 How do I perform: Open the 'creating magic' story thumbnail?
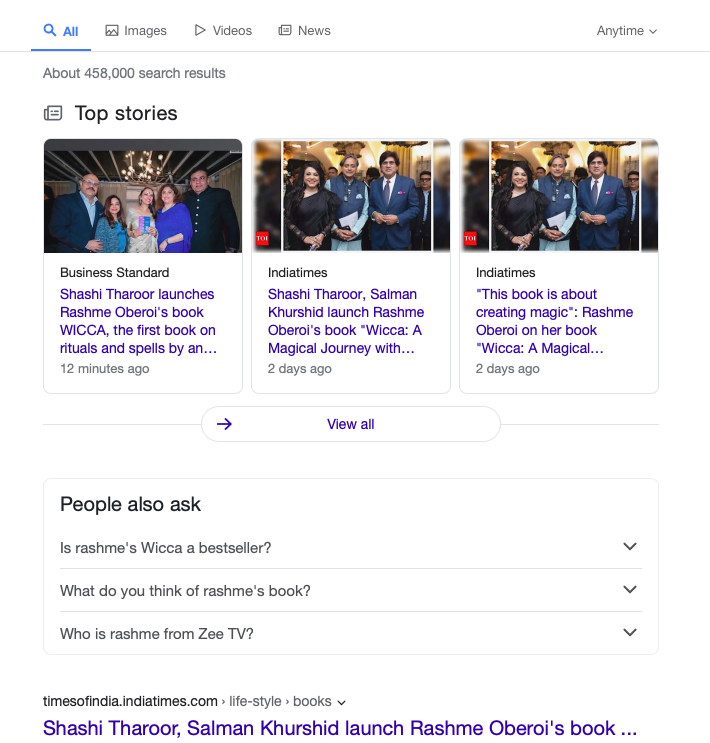pyautogui.click(x=559, y=196)
